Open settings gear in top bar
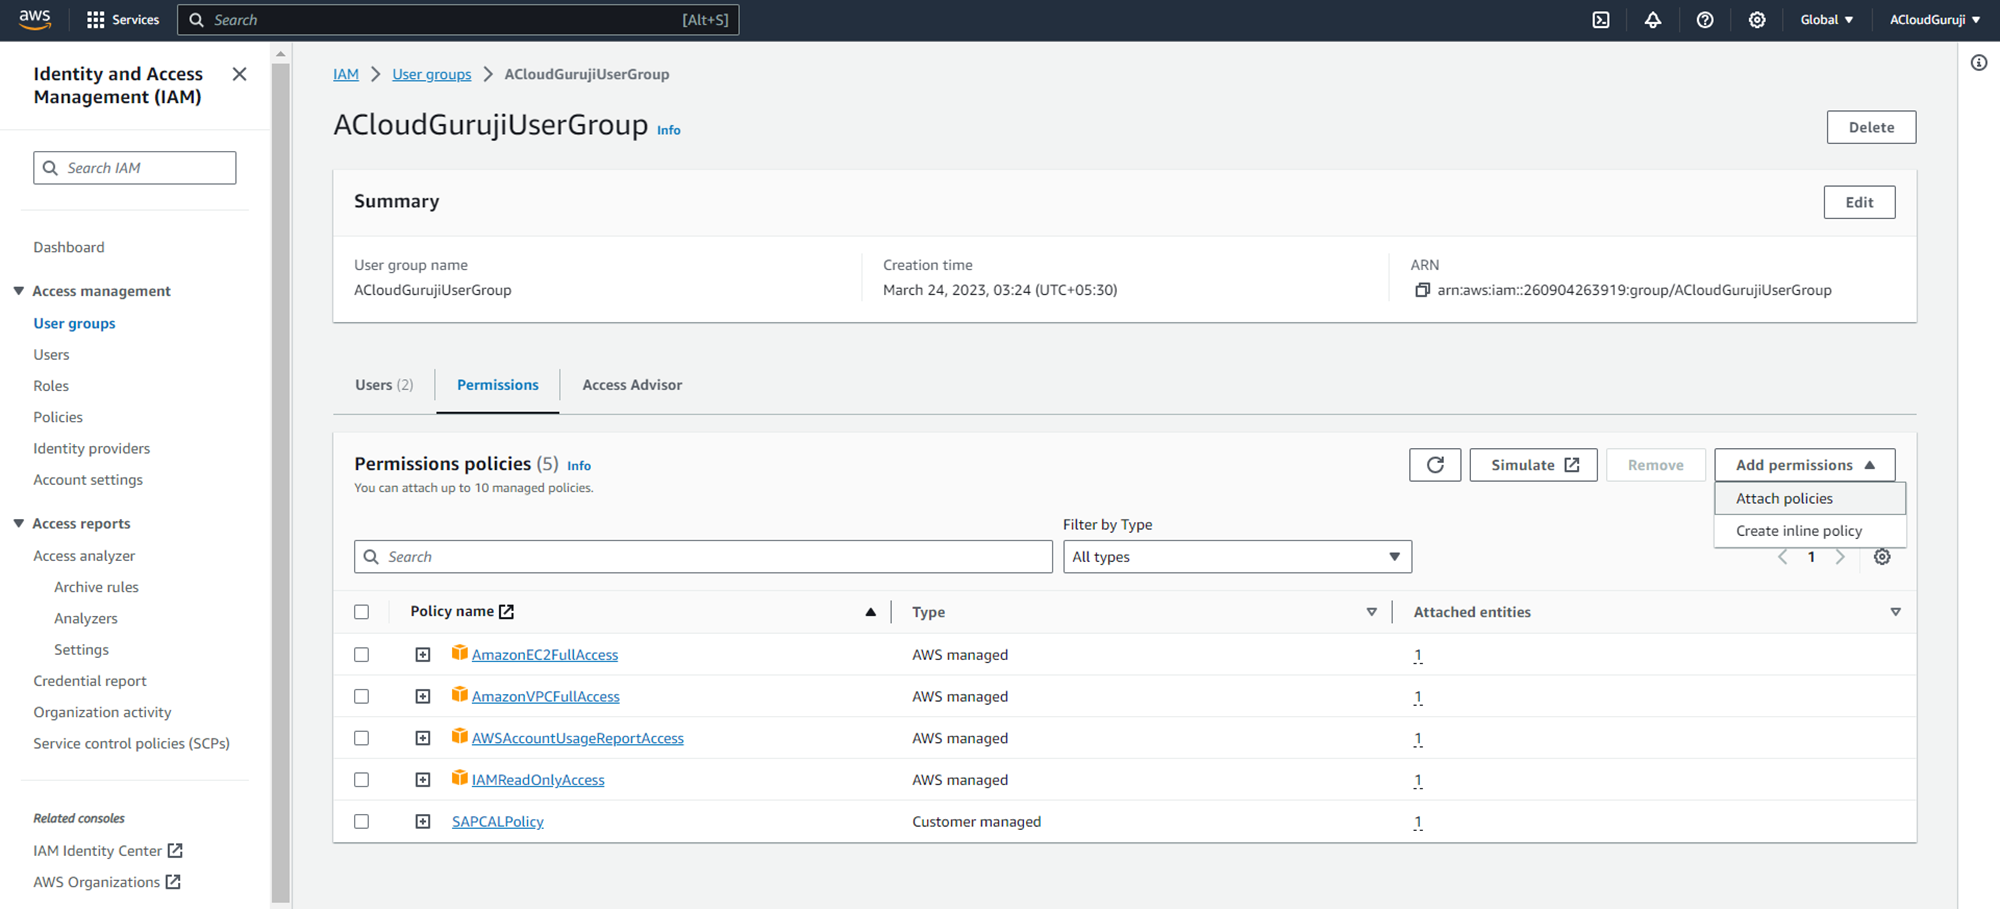Screen dimensions: 2000x909 (1757, 20)
